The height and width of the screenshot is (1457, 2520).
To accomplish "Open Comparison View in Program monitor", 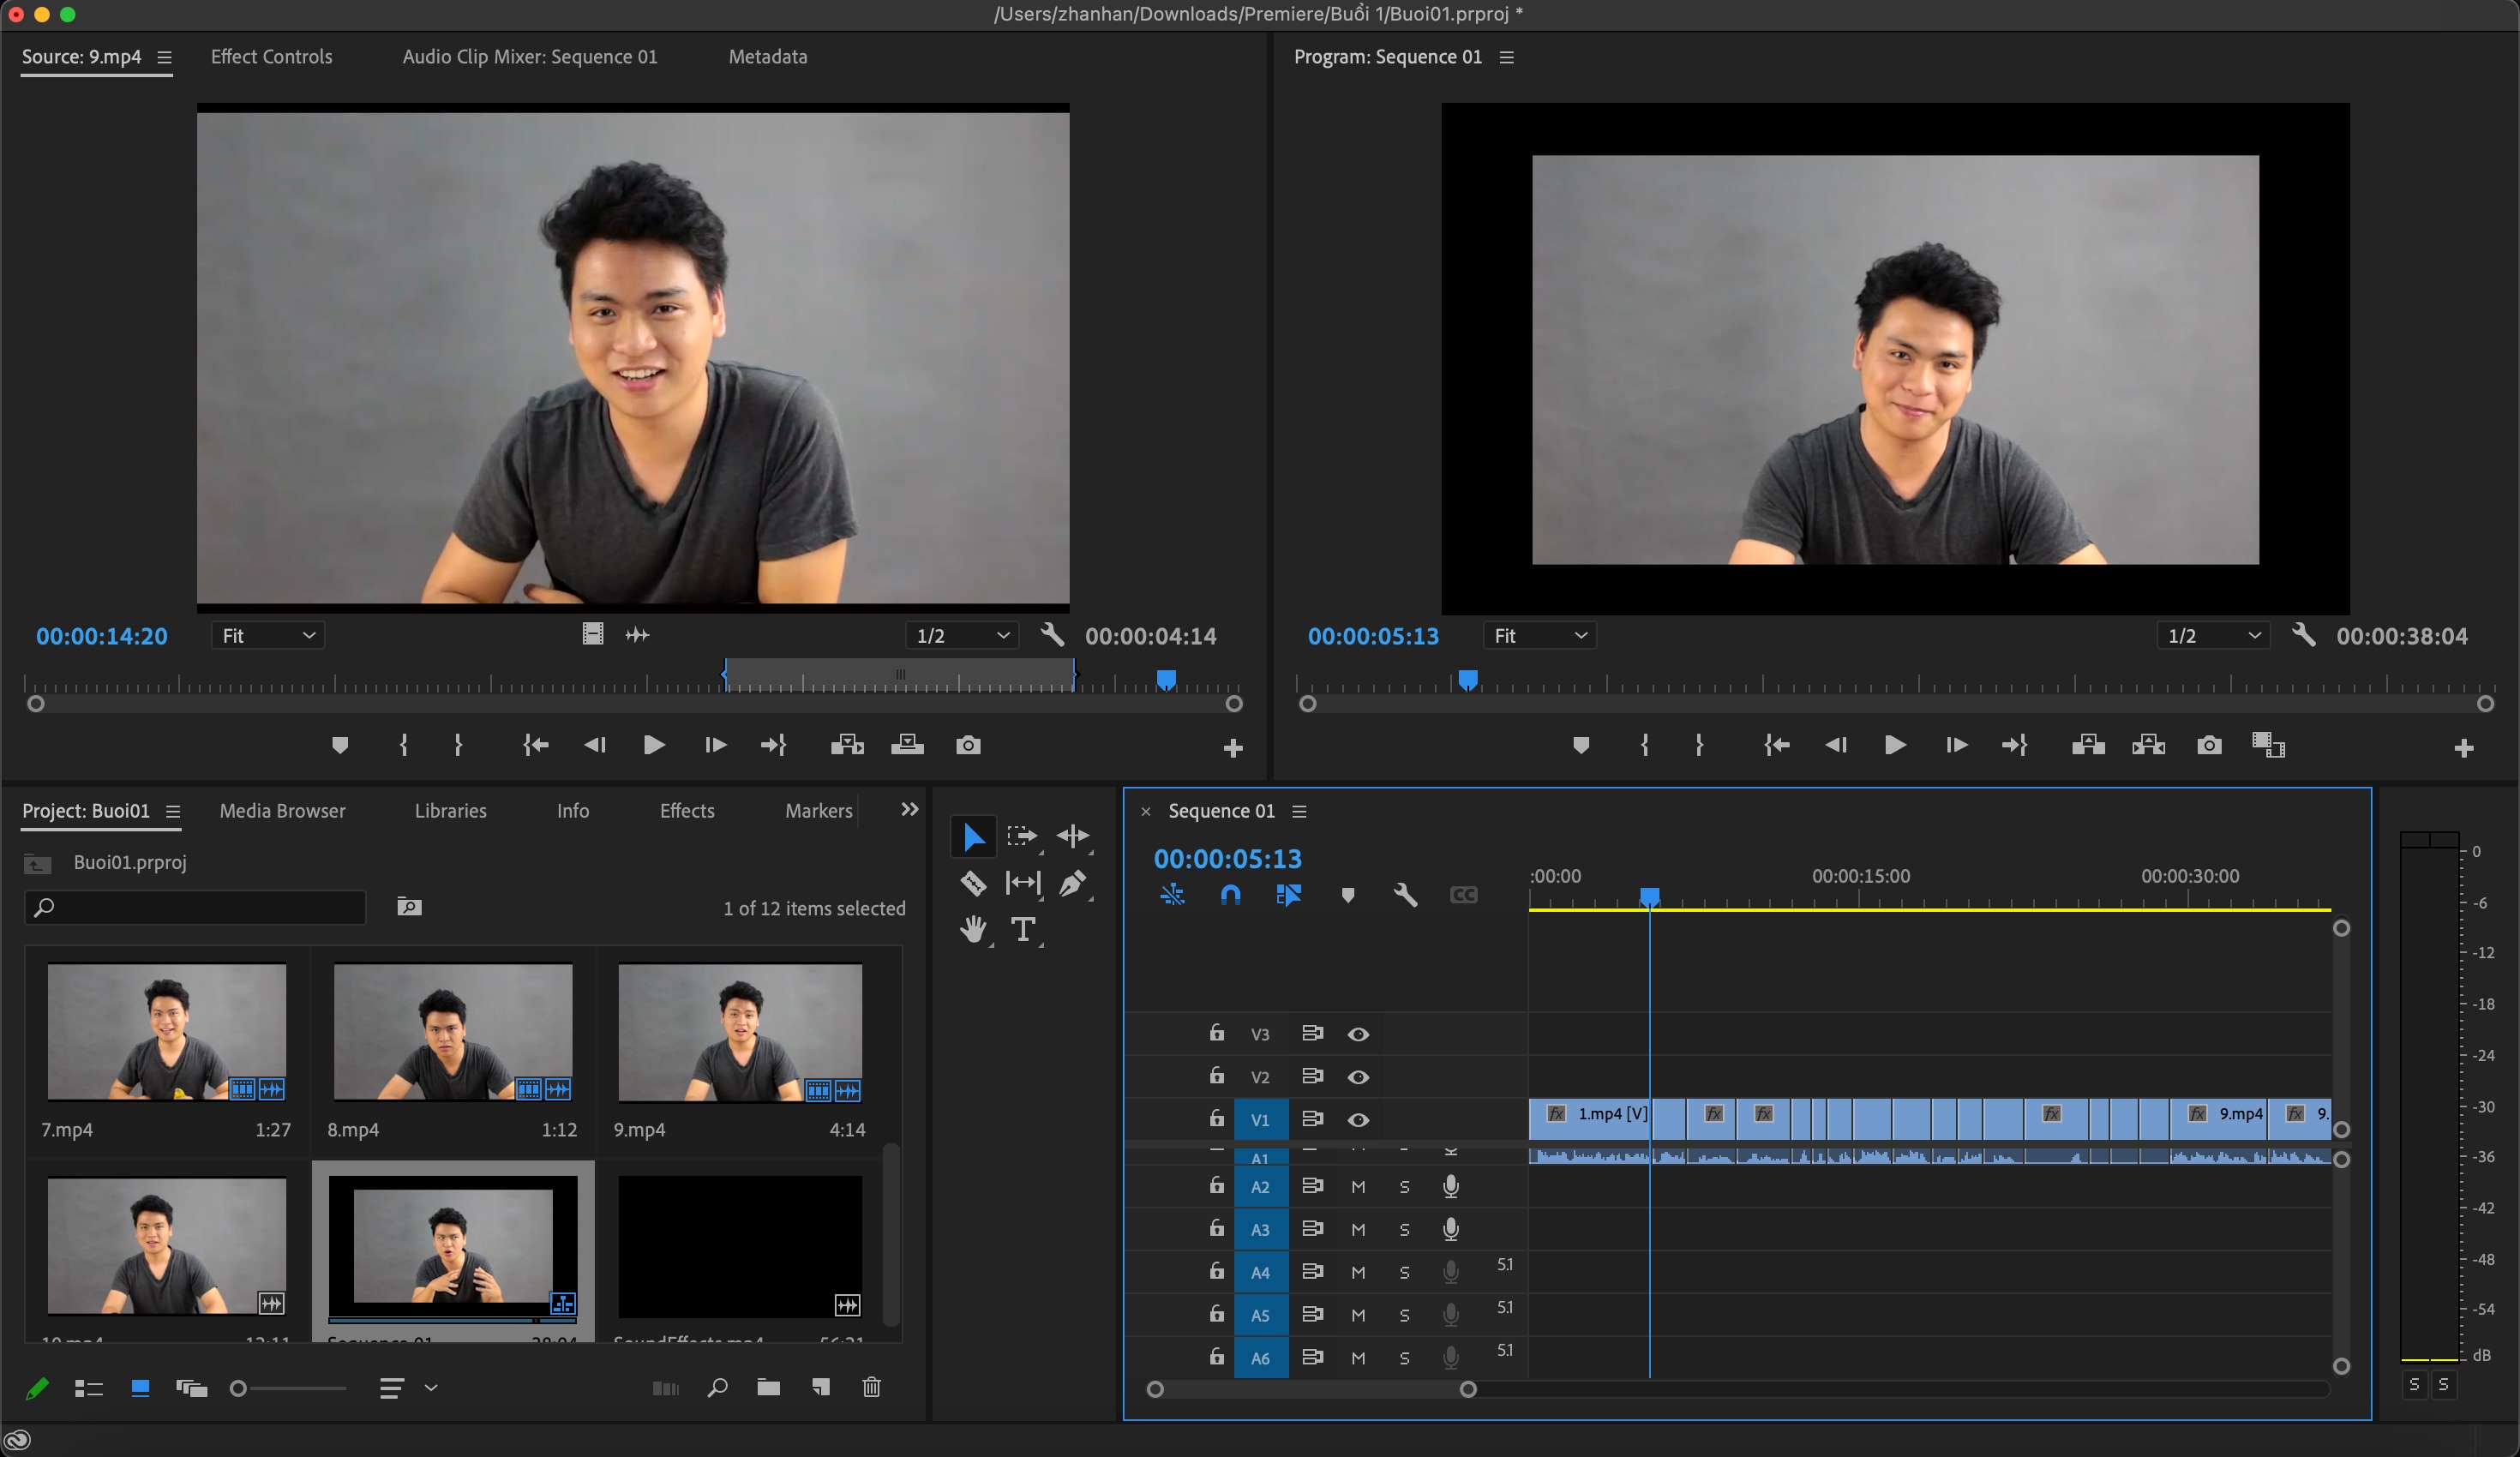I will (x=2268, y=745).
